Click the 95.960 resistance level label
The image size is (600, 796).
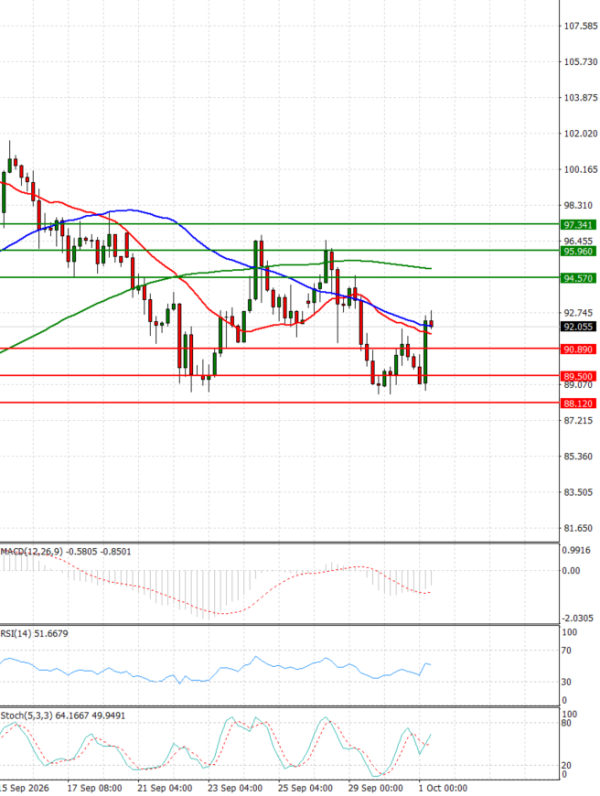point(579,251)
